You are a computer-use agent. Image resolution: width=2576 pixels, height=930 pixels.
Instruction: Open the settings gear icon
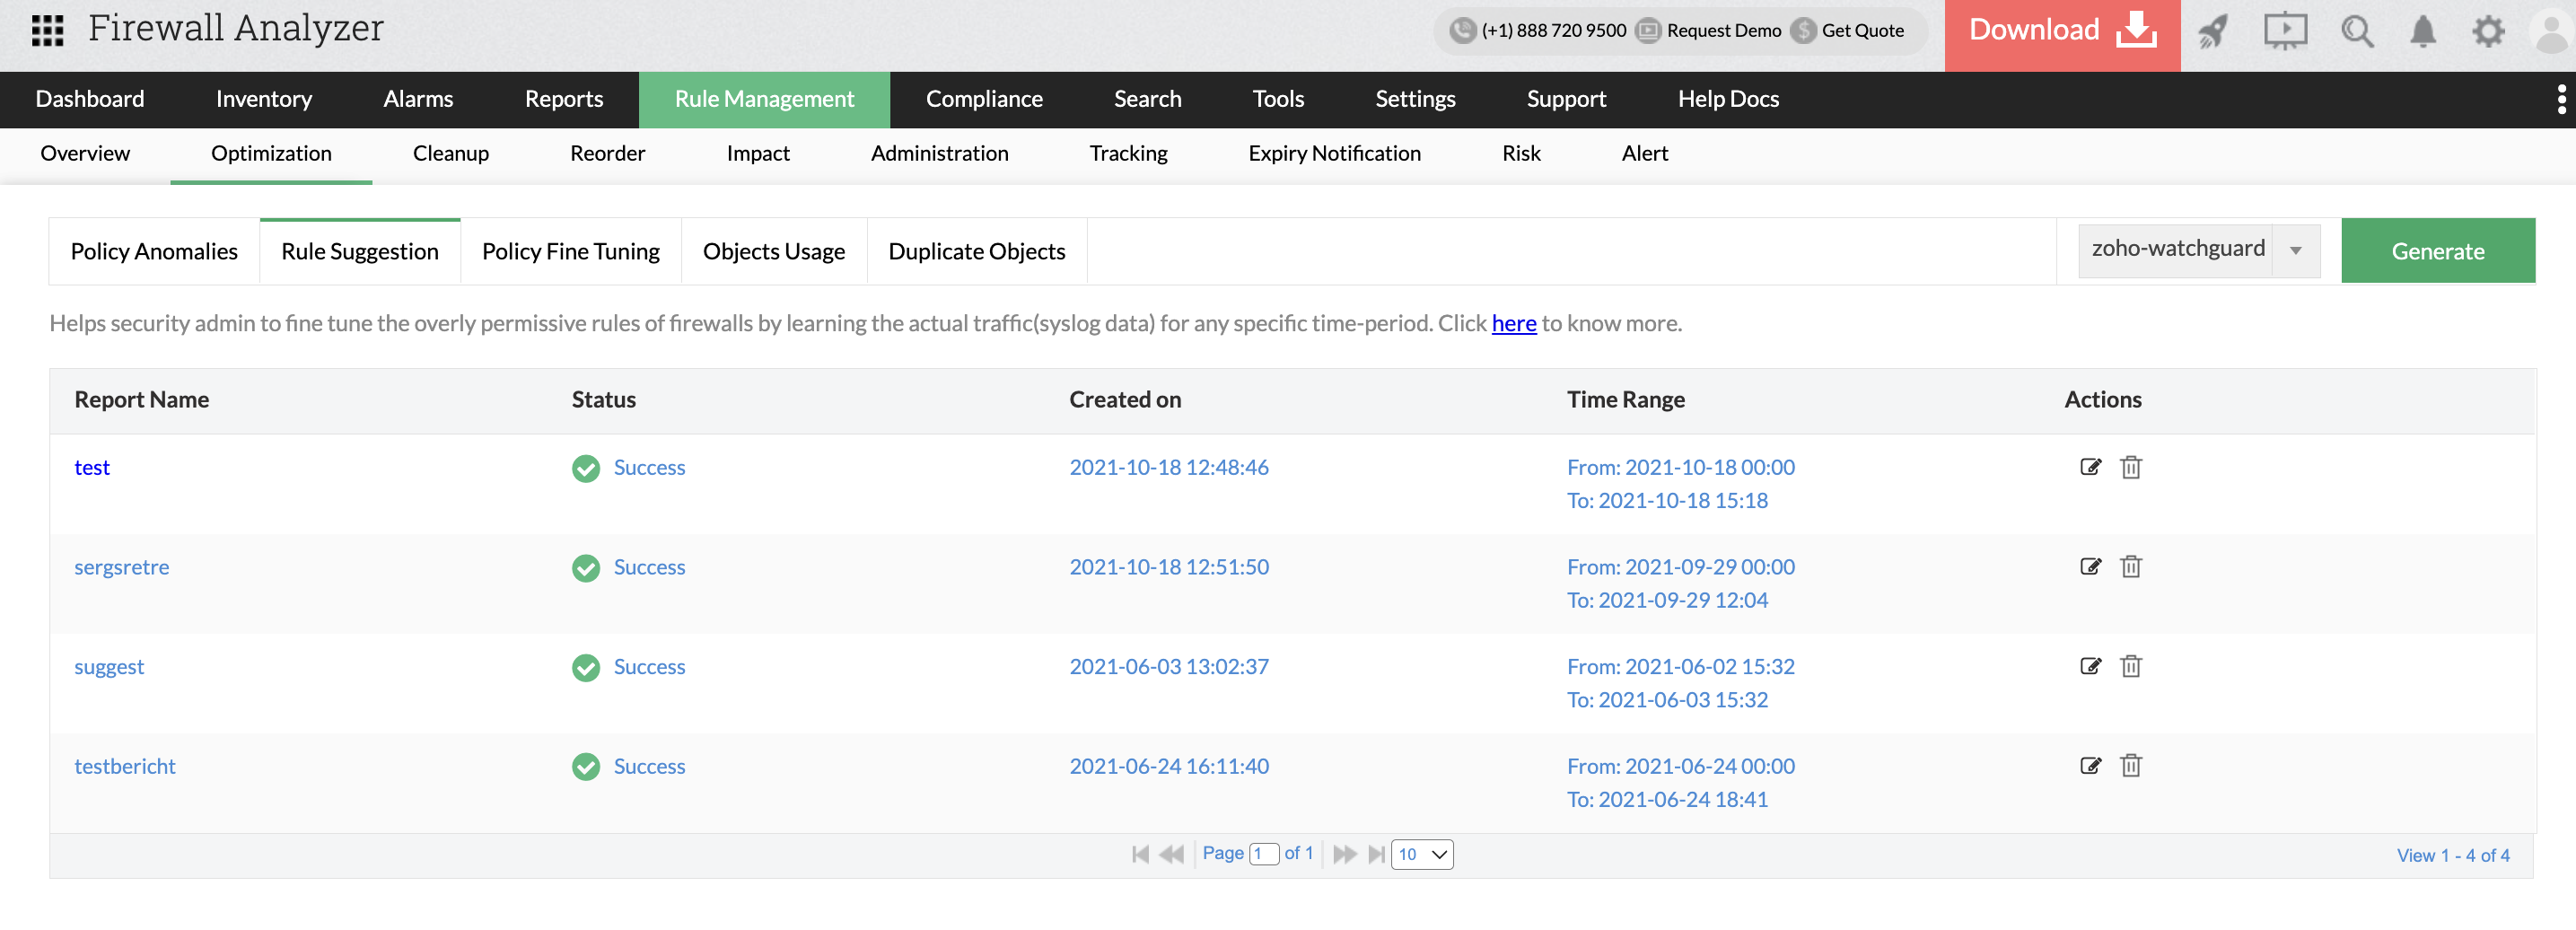(2489, 31)
